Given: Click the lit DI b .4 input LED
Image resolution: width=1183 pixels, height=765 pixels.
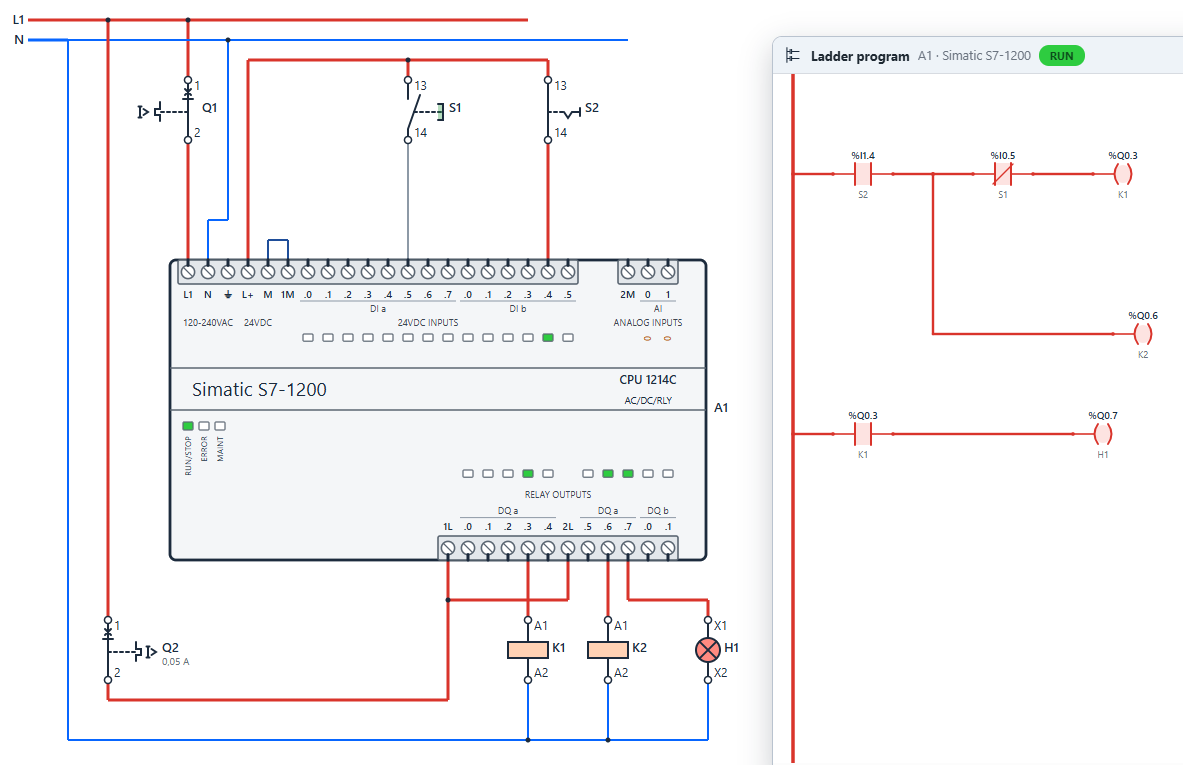Looking at the screenshot, I should click(548, 337).
